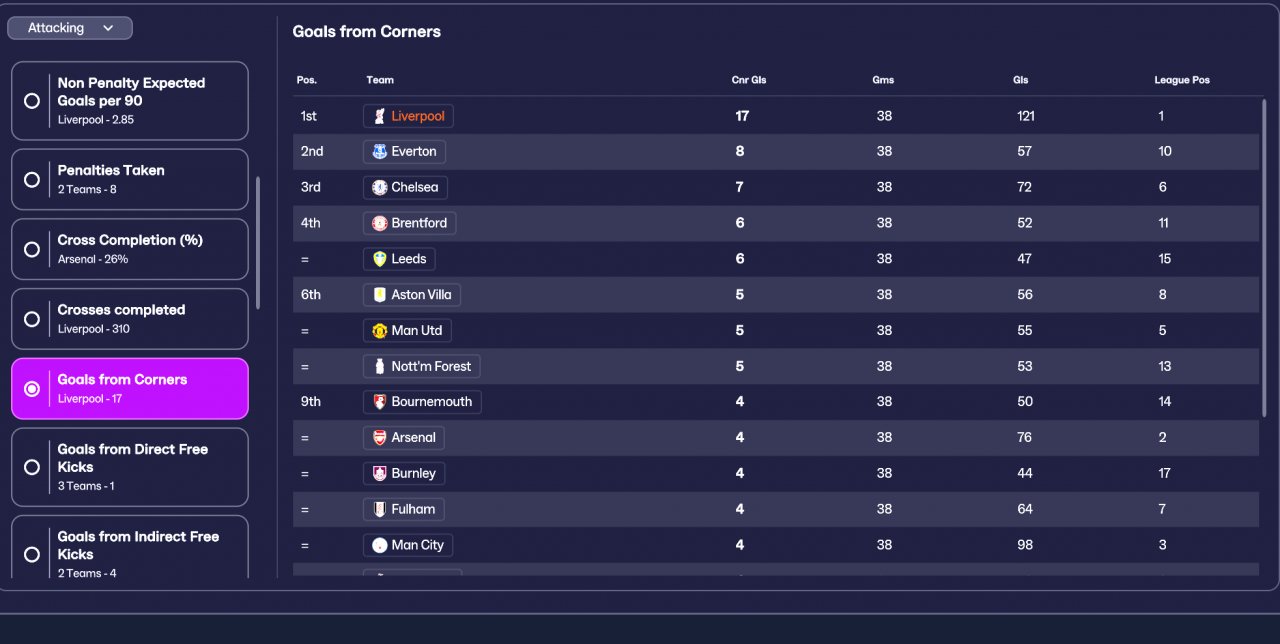Click the Man City club badge icon
The height and width of the screenshot is (644, 1280).
(x=379, y=545)
